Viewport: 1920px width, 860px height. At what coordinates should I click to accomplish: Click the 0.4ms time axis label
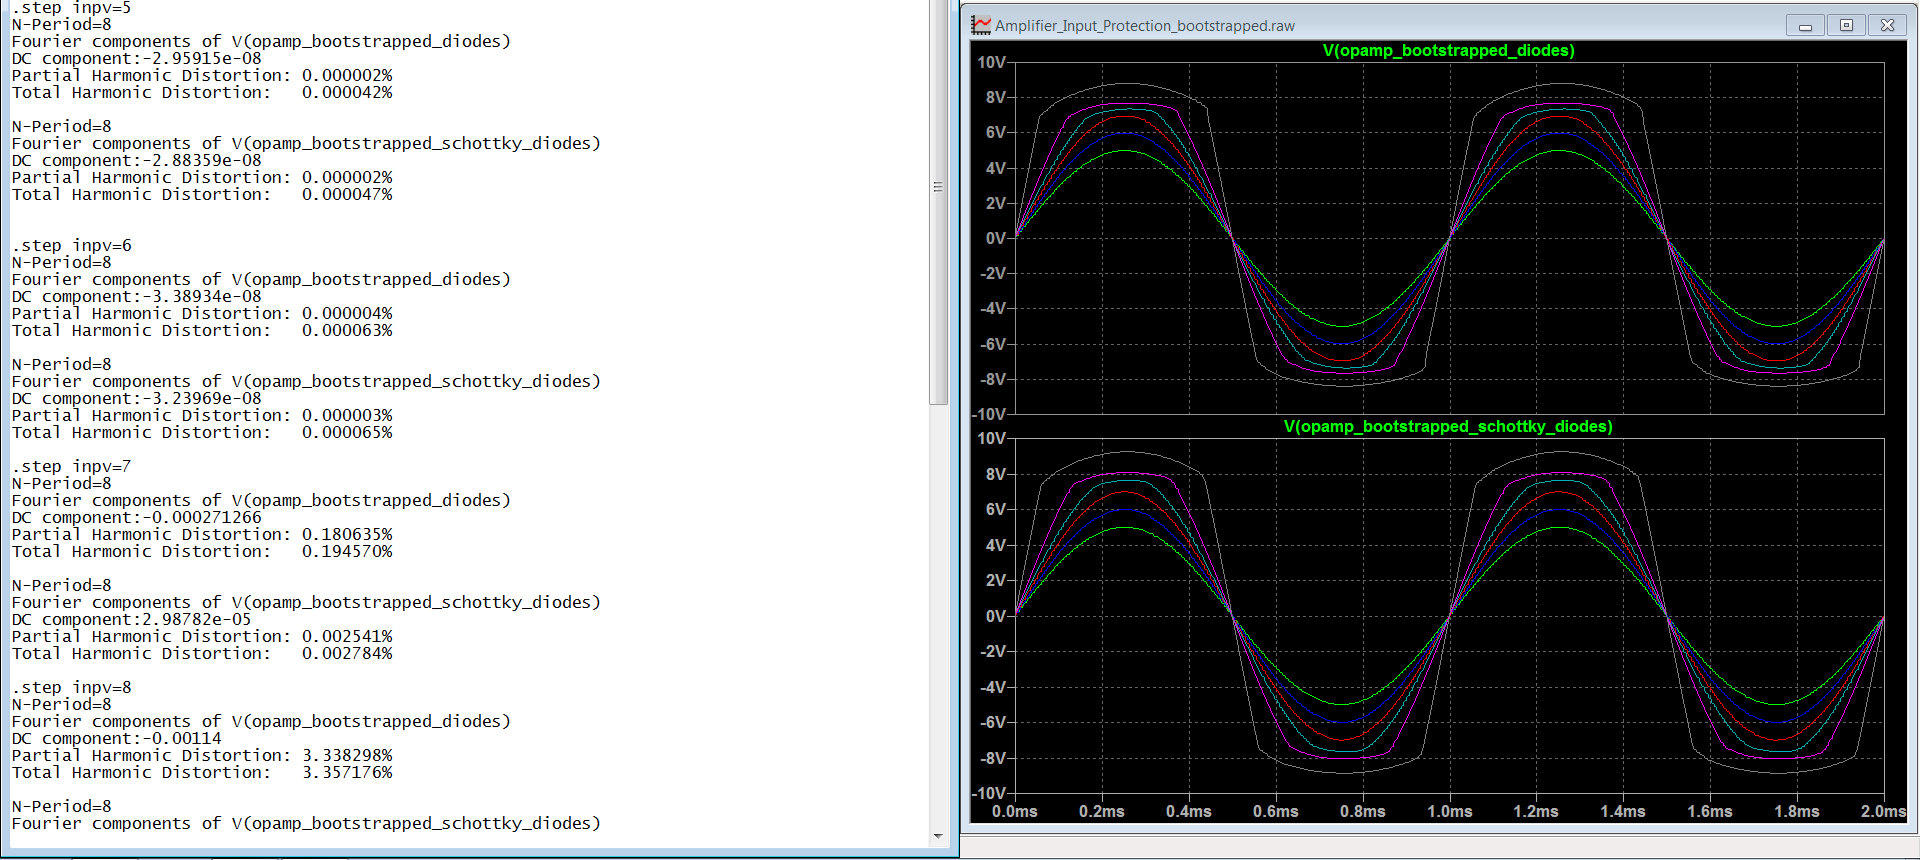click(x=1189, y=811)
